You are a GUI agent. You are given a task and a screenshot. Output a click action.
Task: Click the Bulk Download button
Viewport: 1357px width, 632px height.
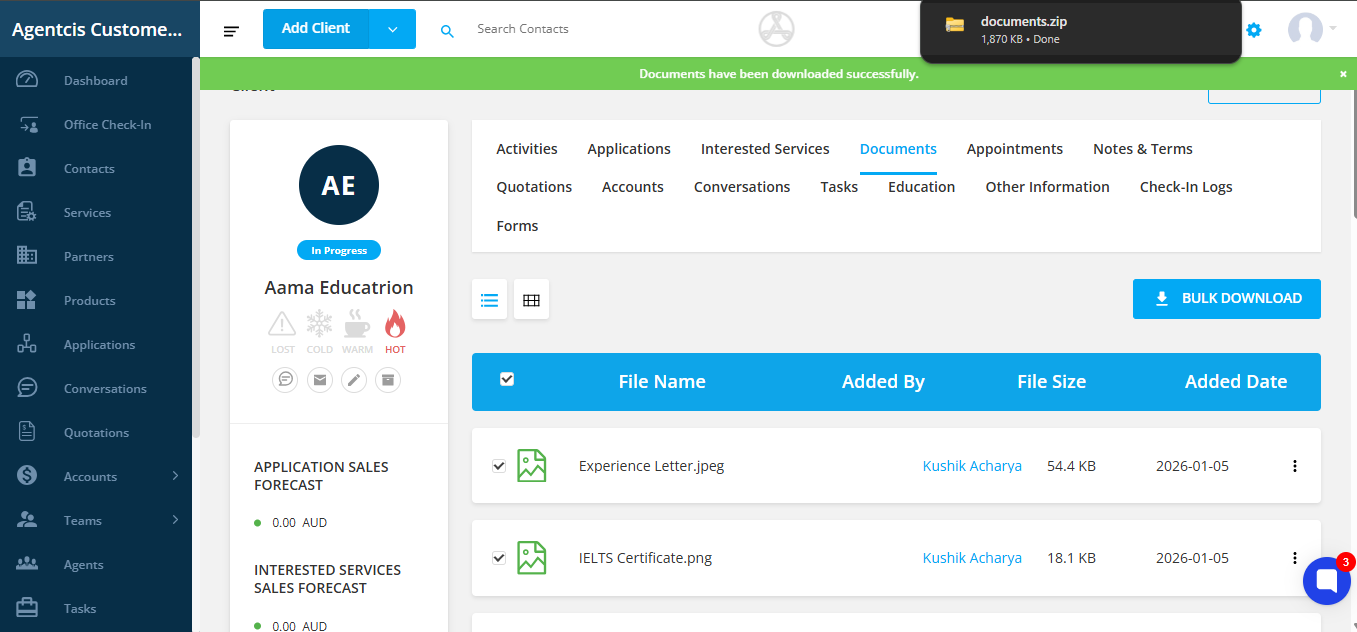1227,299
